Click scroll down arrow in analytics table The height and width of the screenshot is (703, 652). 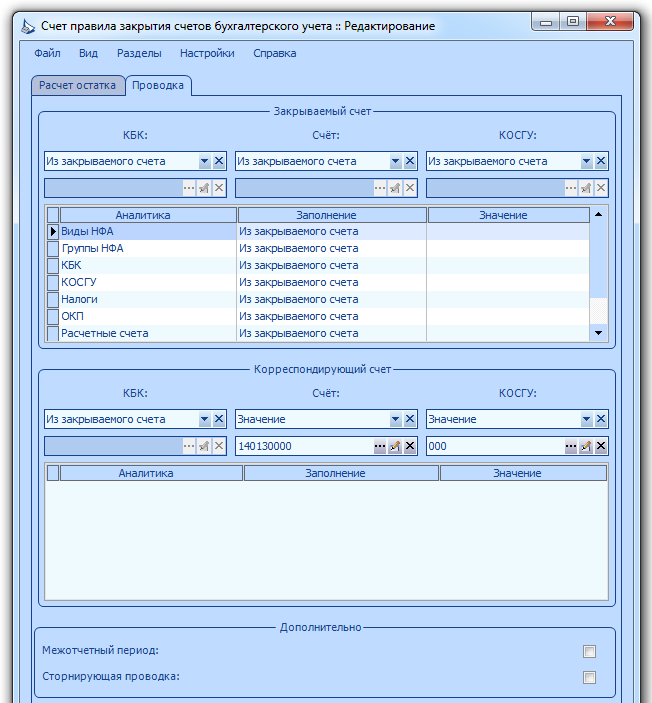[598, 333]
